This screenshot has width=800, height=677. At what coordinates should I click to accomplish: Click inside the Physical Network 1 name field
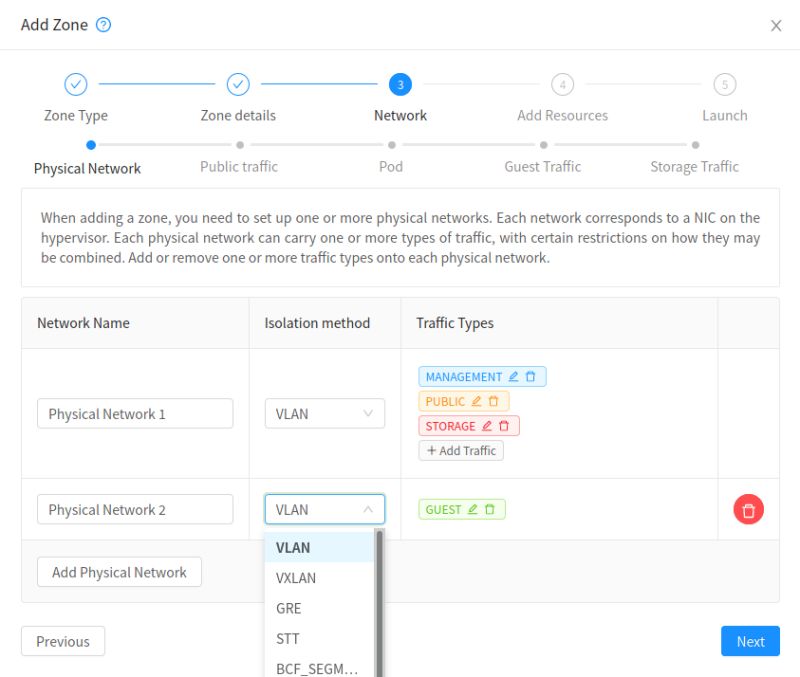[134, 413]
